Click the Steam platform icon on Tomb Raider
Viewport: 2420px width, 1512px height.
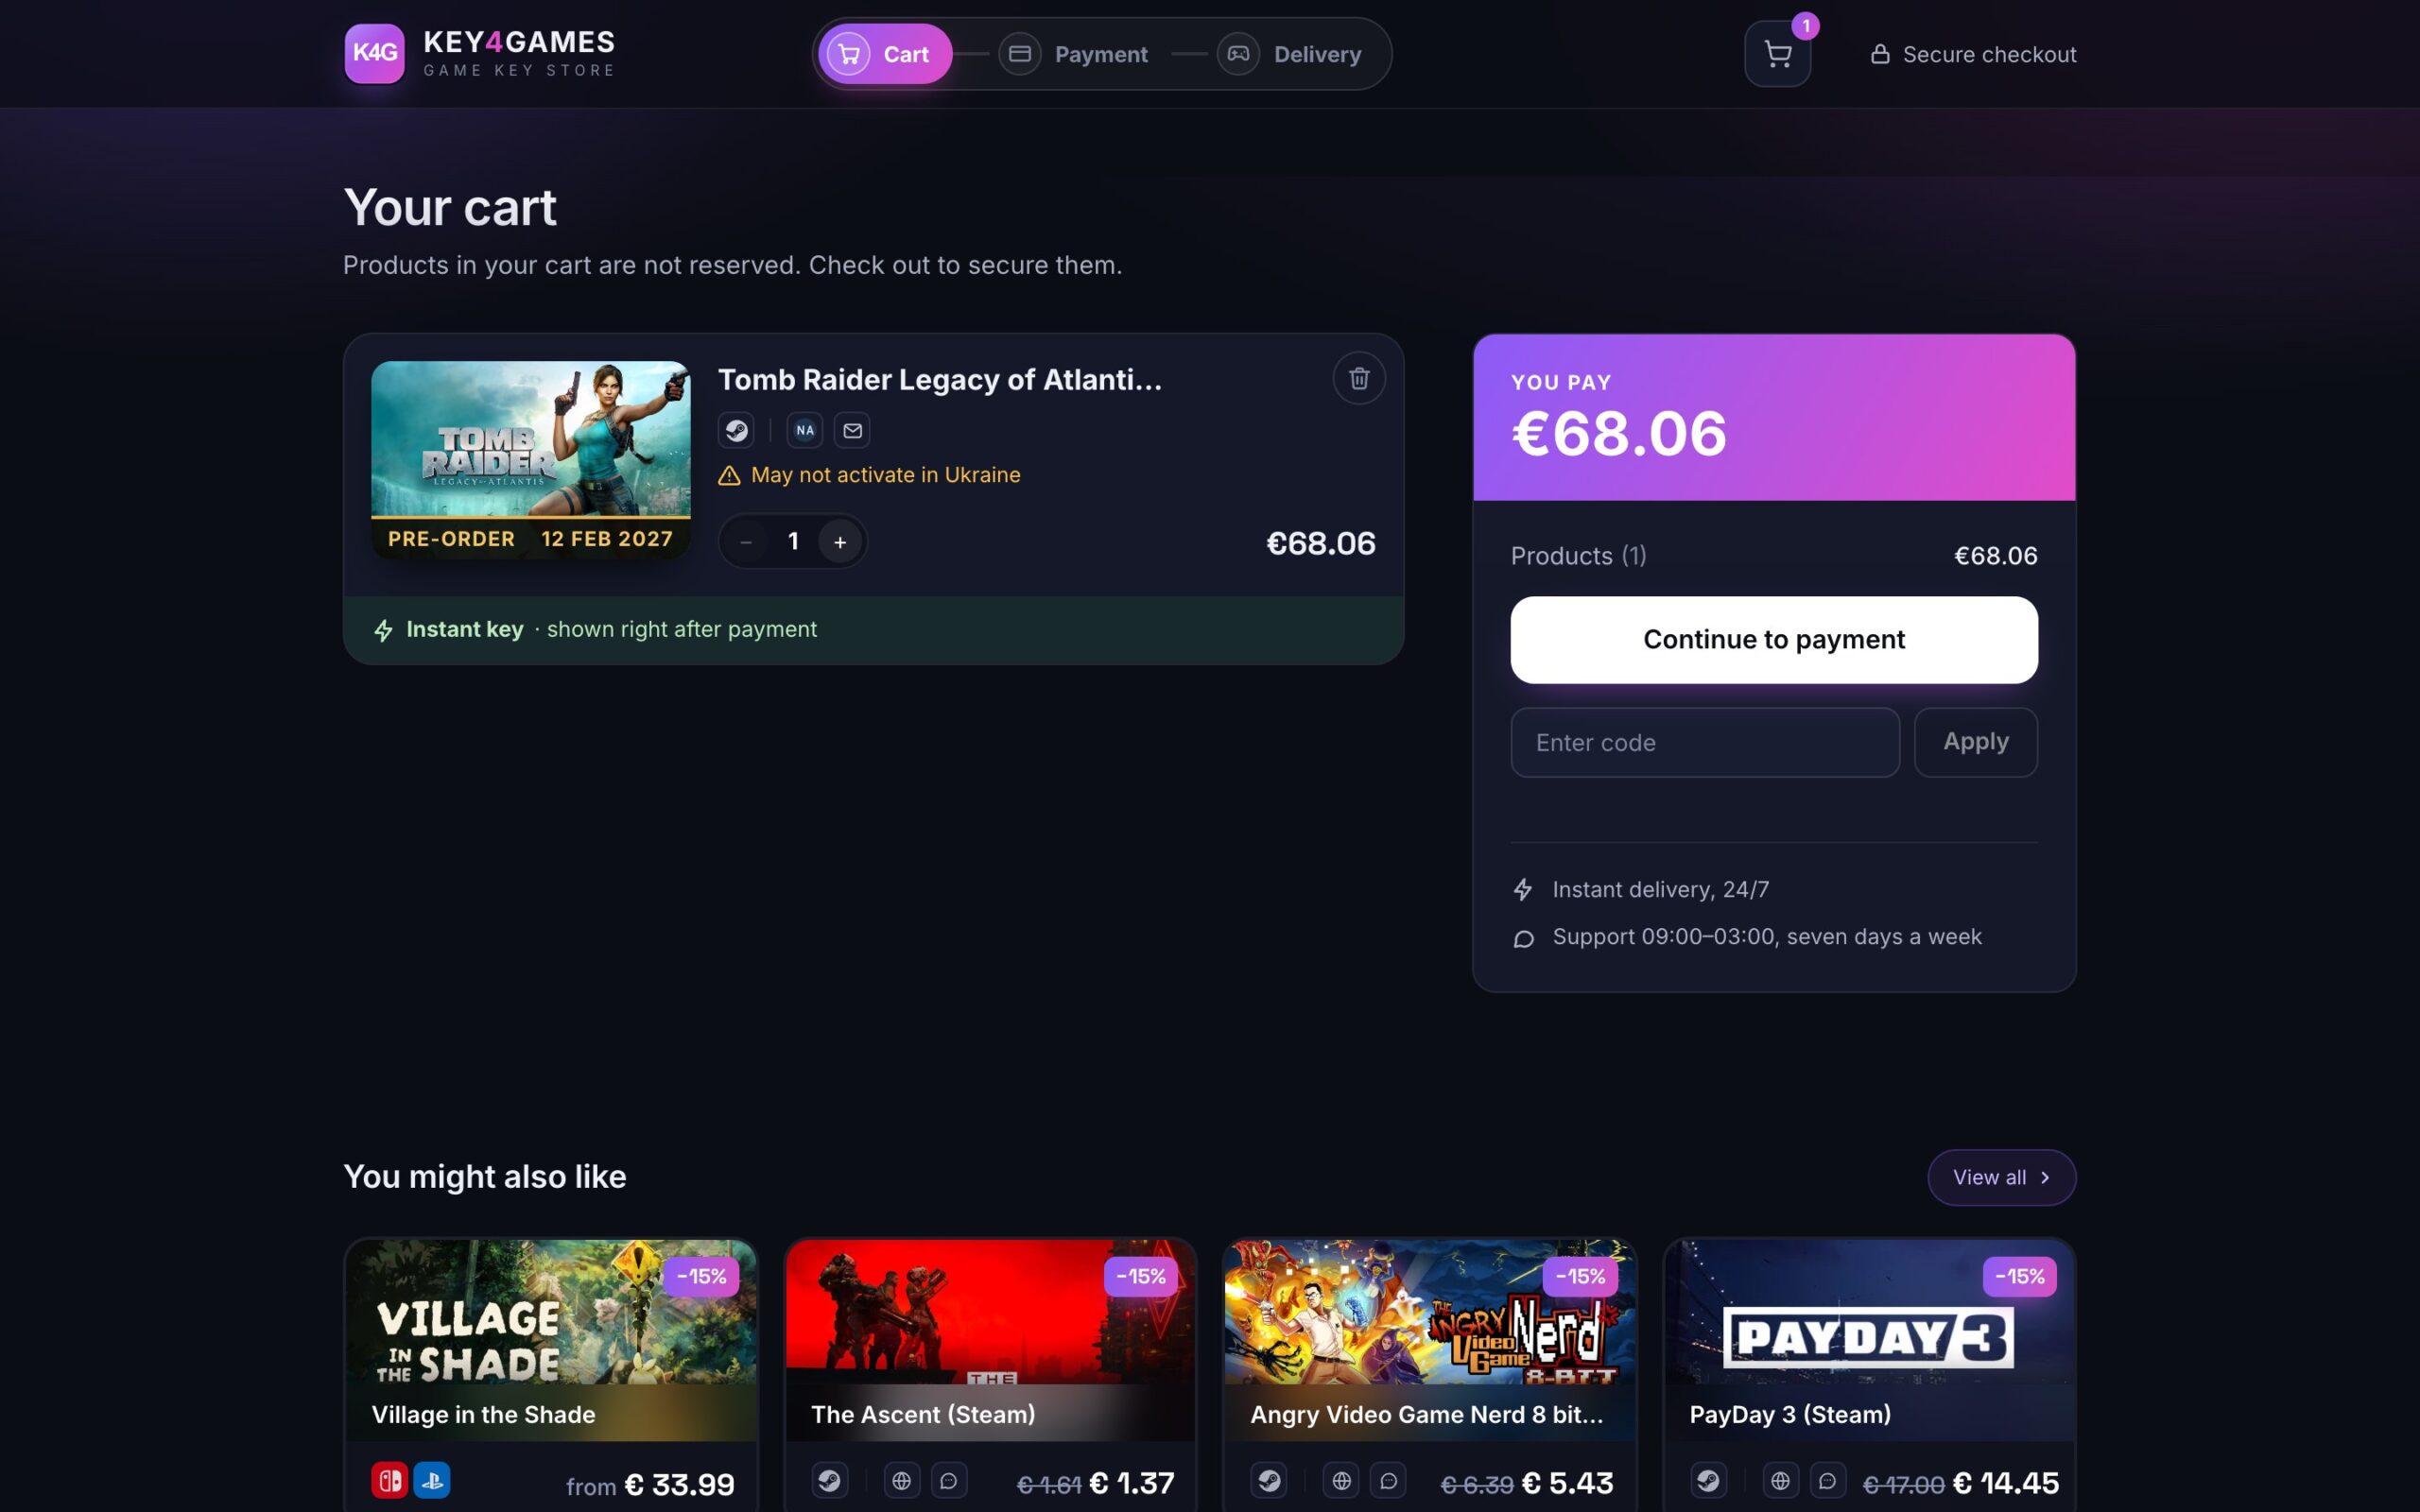click(736, 431)
